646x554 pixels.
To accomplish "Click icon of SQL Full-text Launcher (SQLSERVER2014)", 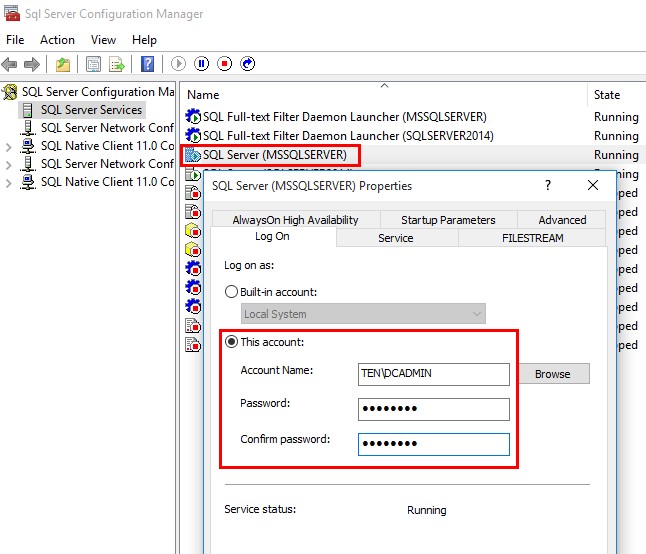I will click(x=193, y=136).
